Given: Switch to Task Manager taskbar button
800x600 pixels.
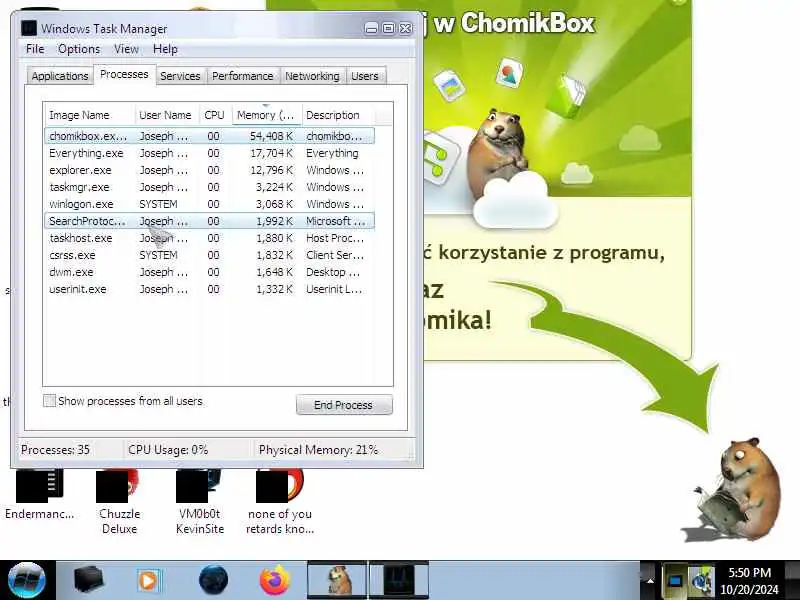Looking at the screenshot, I should click(399, 580).
